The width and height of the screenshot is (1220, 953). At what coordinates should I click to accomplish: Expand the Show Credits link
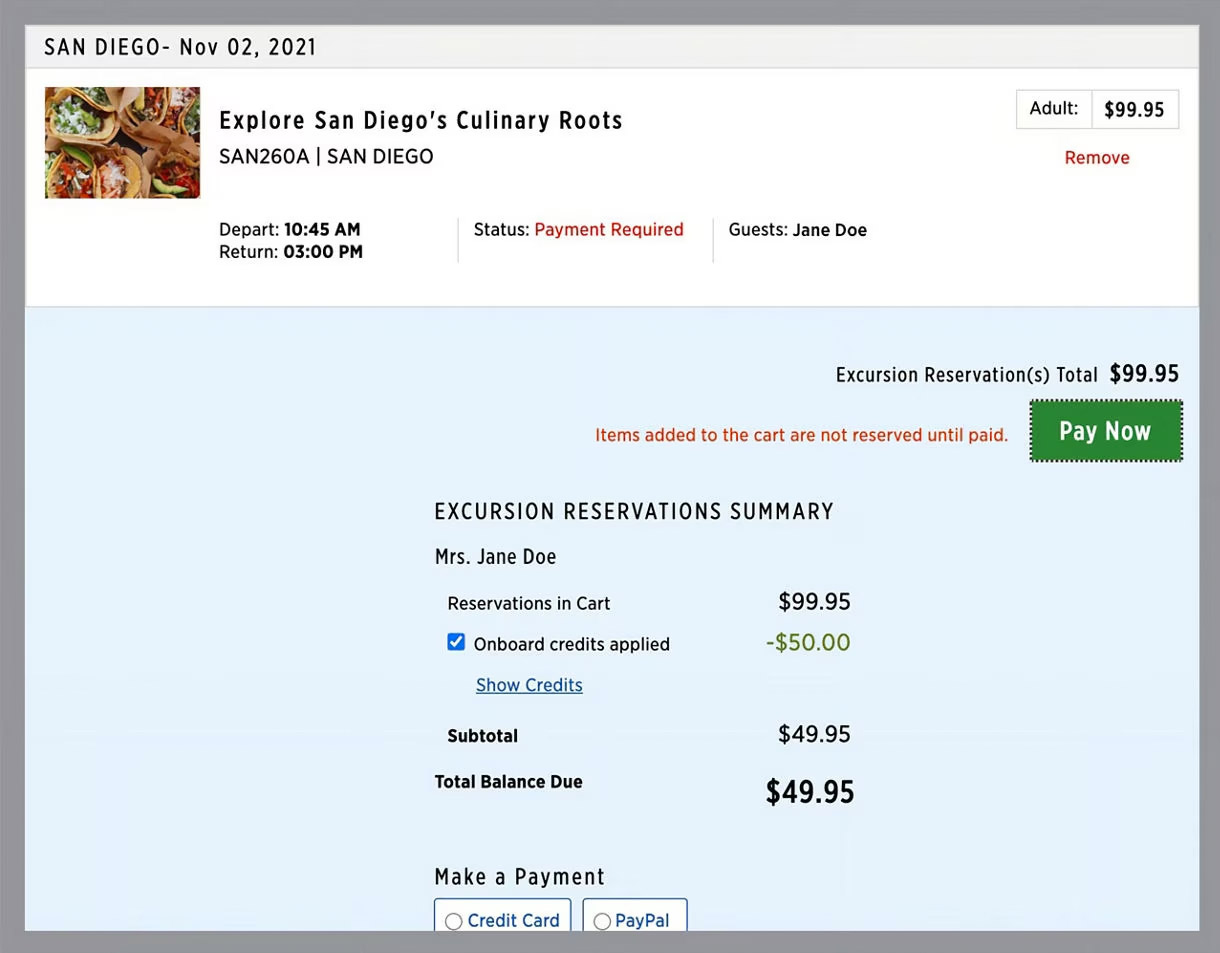[x=529, y=685]
